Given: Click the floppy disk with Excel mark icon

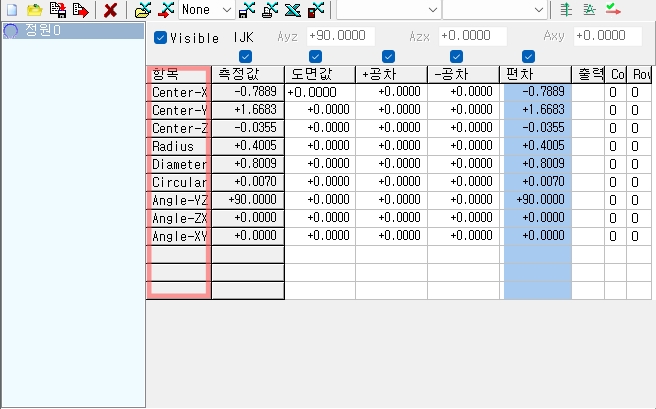Looking at the screenshot, I should point(247,10).
